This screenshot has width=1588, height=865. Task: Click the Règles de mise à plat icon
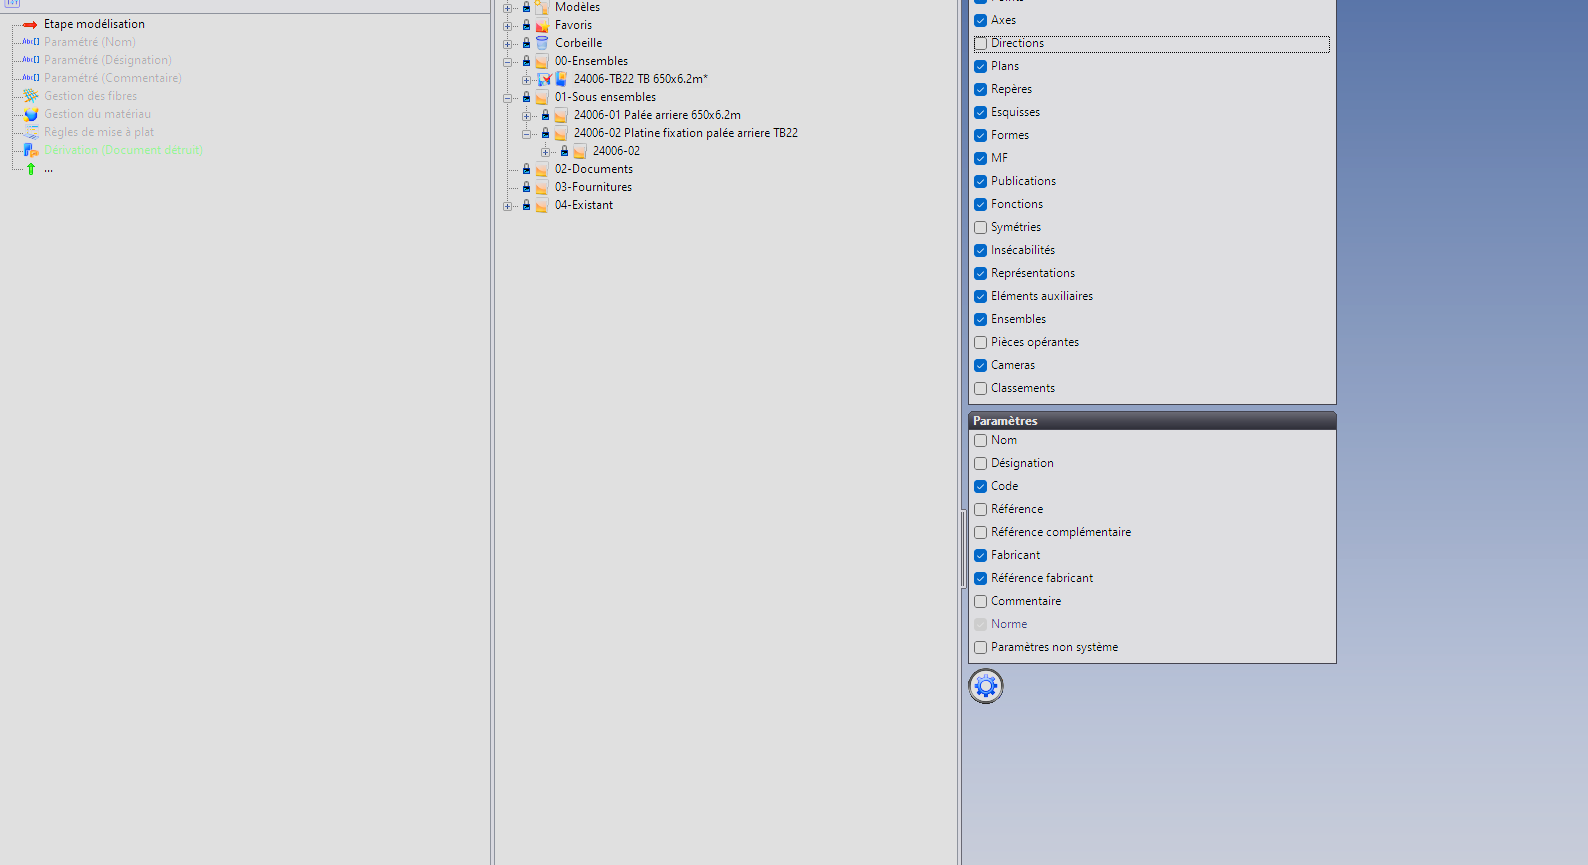point(31,132)
